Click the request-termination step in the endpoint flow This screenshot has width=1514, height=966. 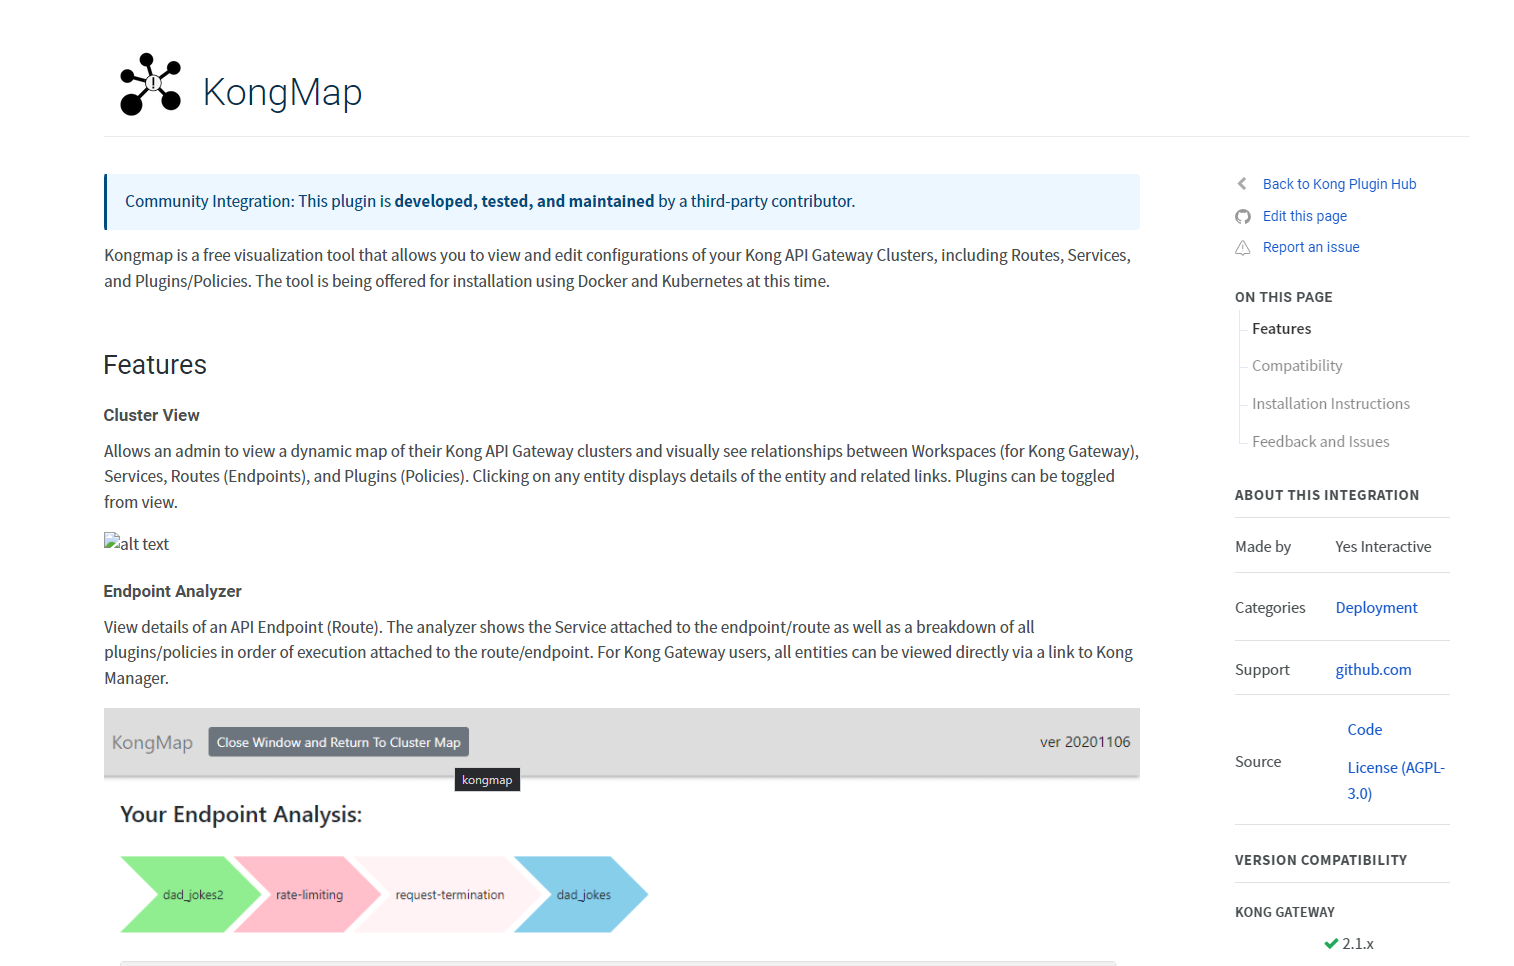[x=449, y=894]
